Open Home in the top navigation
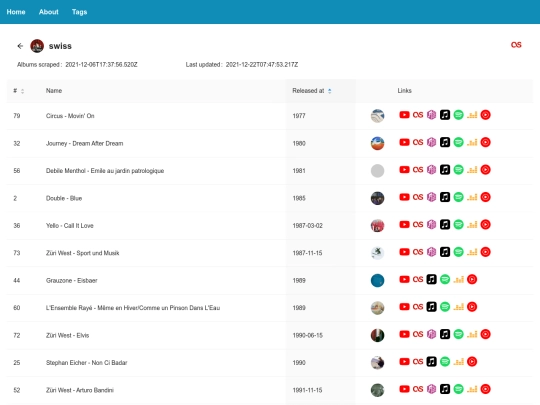This screenshot has height=405, width=540. (x=16, y=12)
